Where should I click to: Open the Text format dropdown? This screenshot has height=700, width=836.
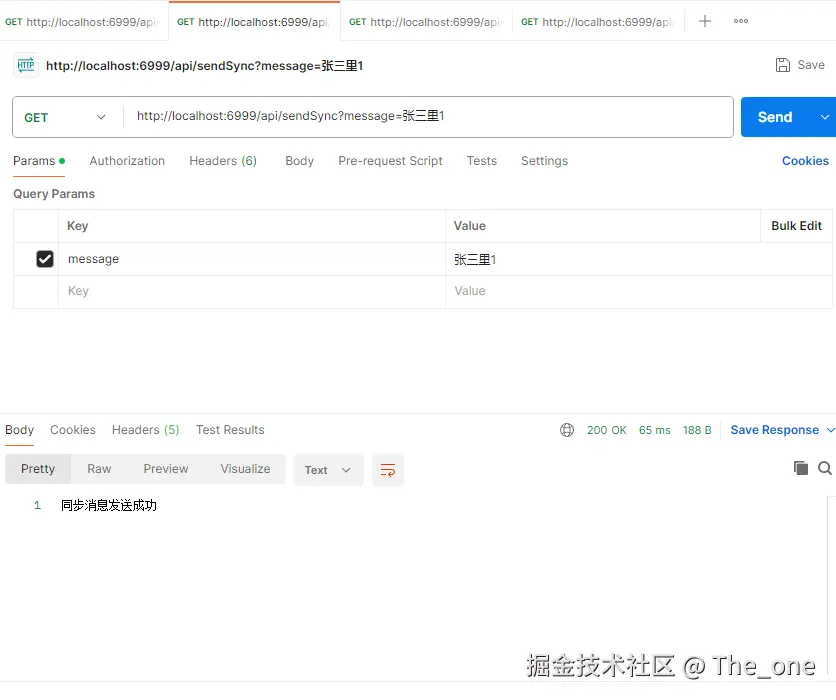pyautogui.click(x=328, y=470)
